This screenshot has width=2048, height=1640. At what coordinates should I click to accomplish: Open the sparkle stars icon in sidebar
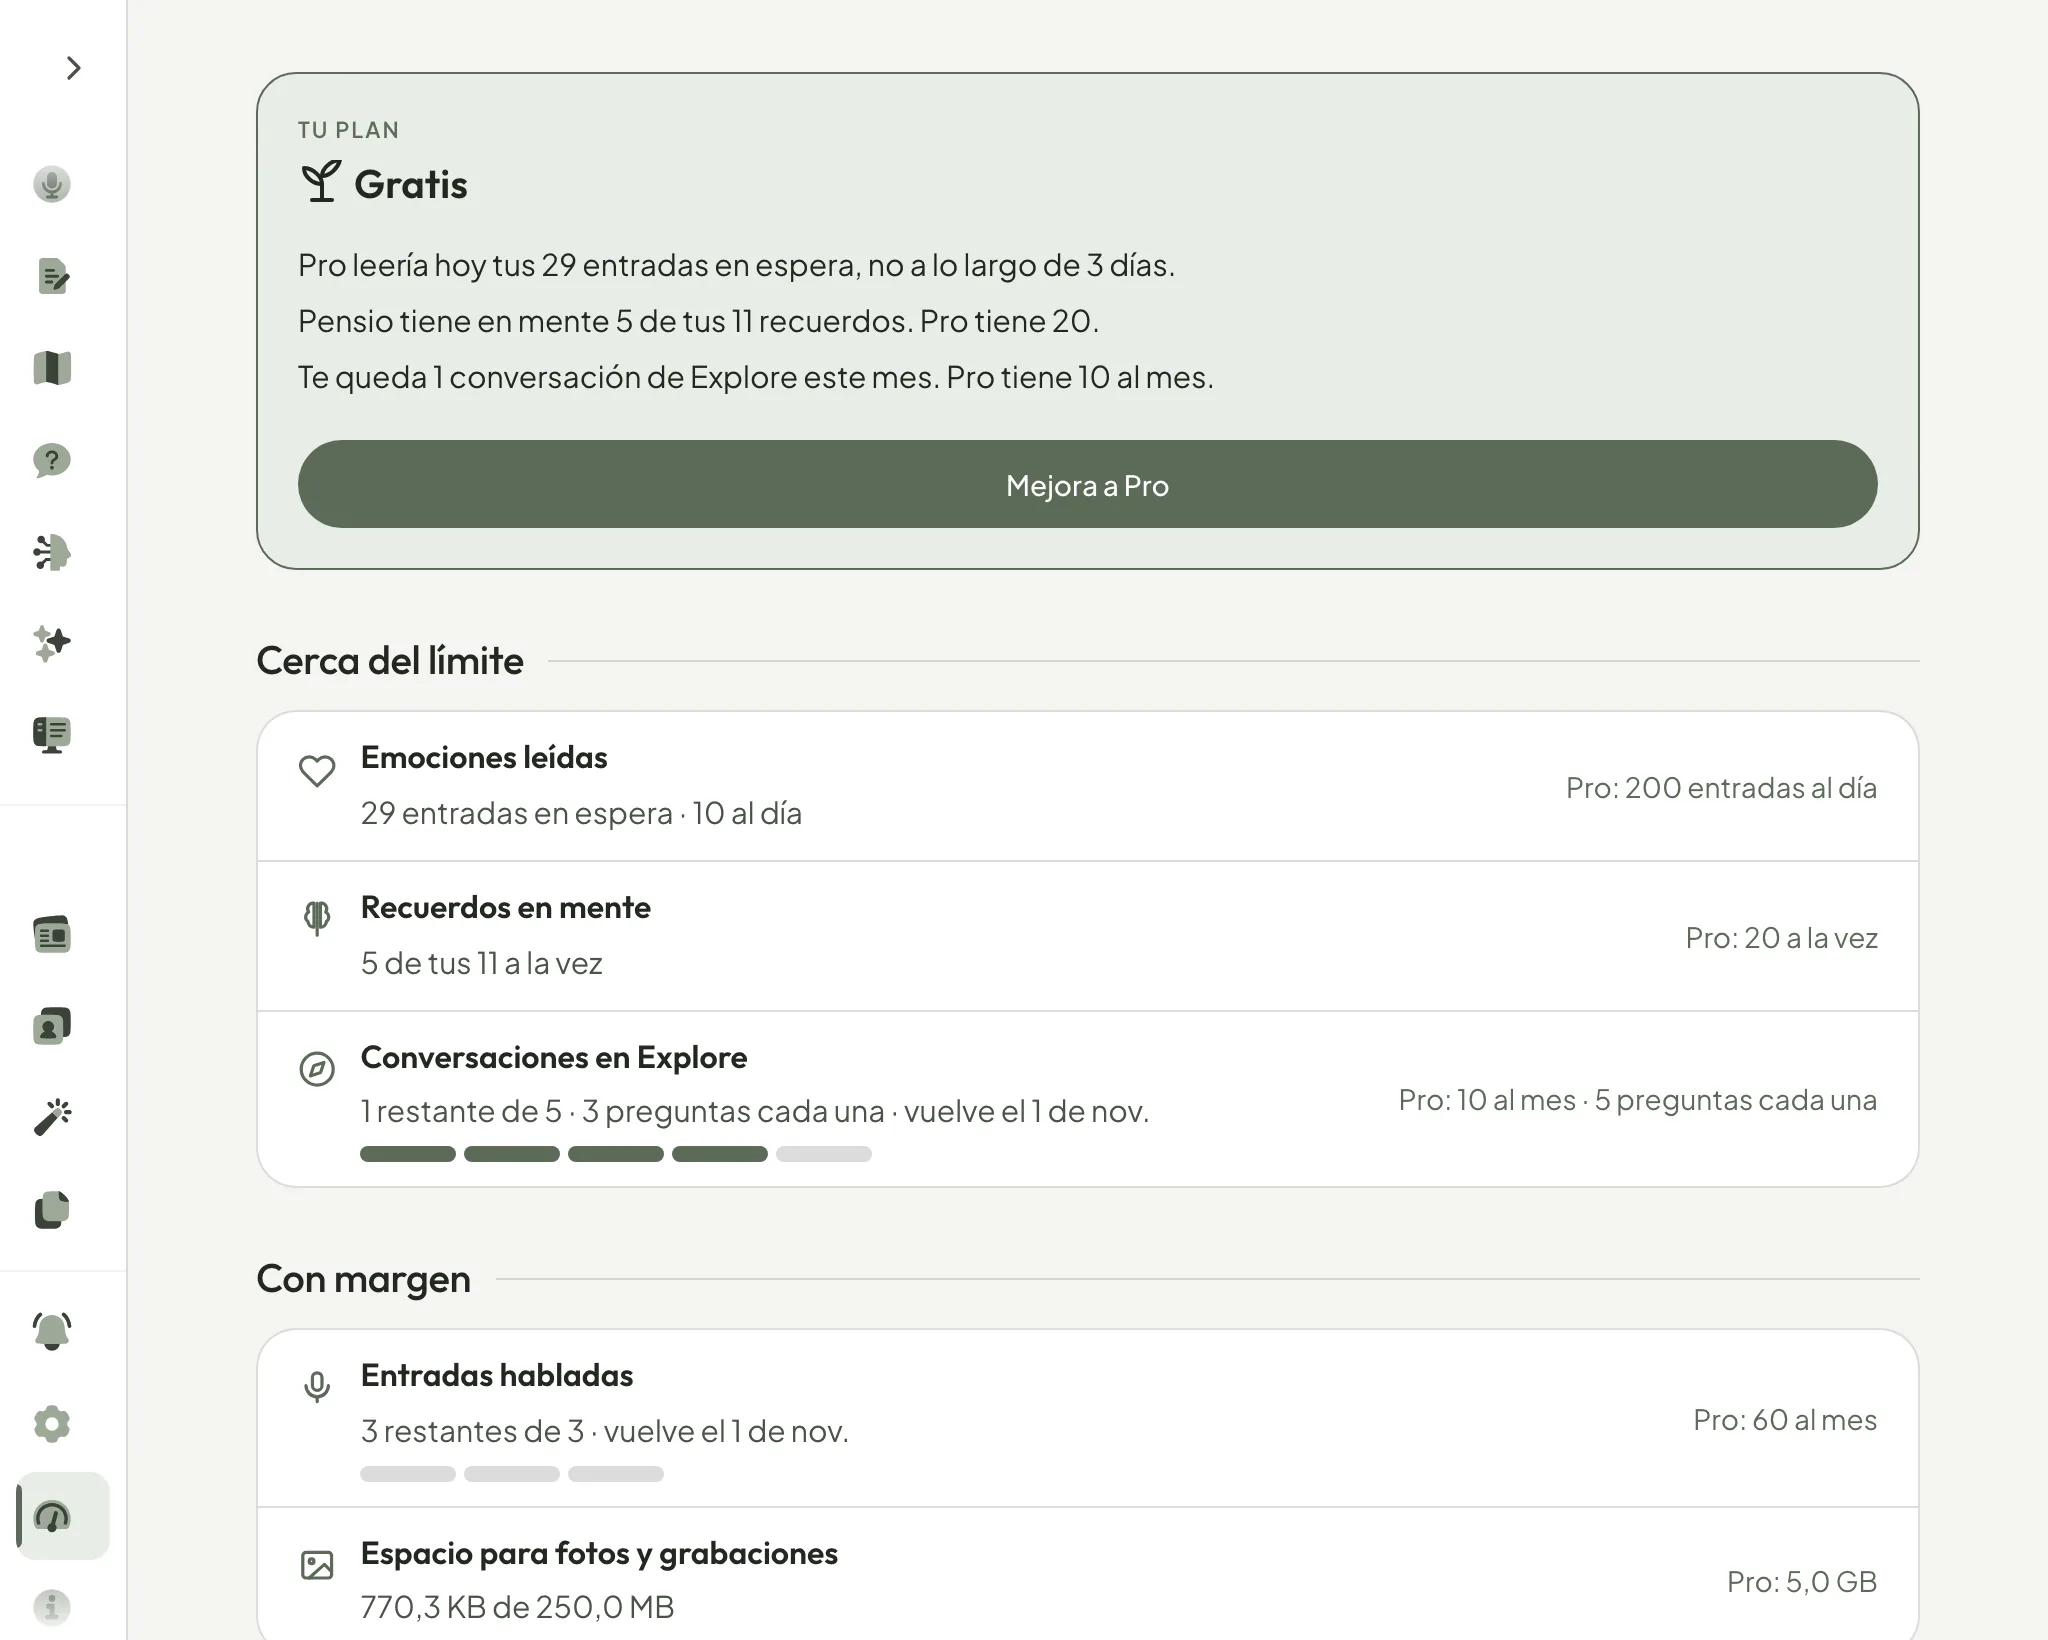(x=52, y=643)
